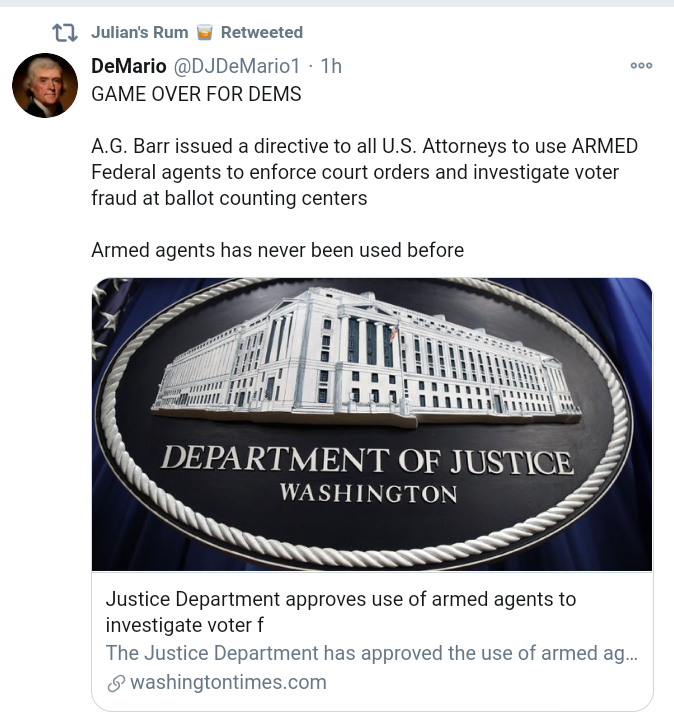Visit the washingtontimes.com domain link
The image size is (674, 724).
pos(228,683)
